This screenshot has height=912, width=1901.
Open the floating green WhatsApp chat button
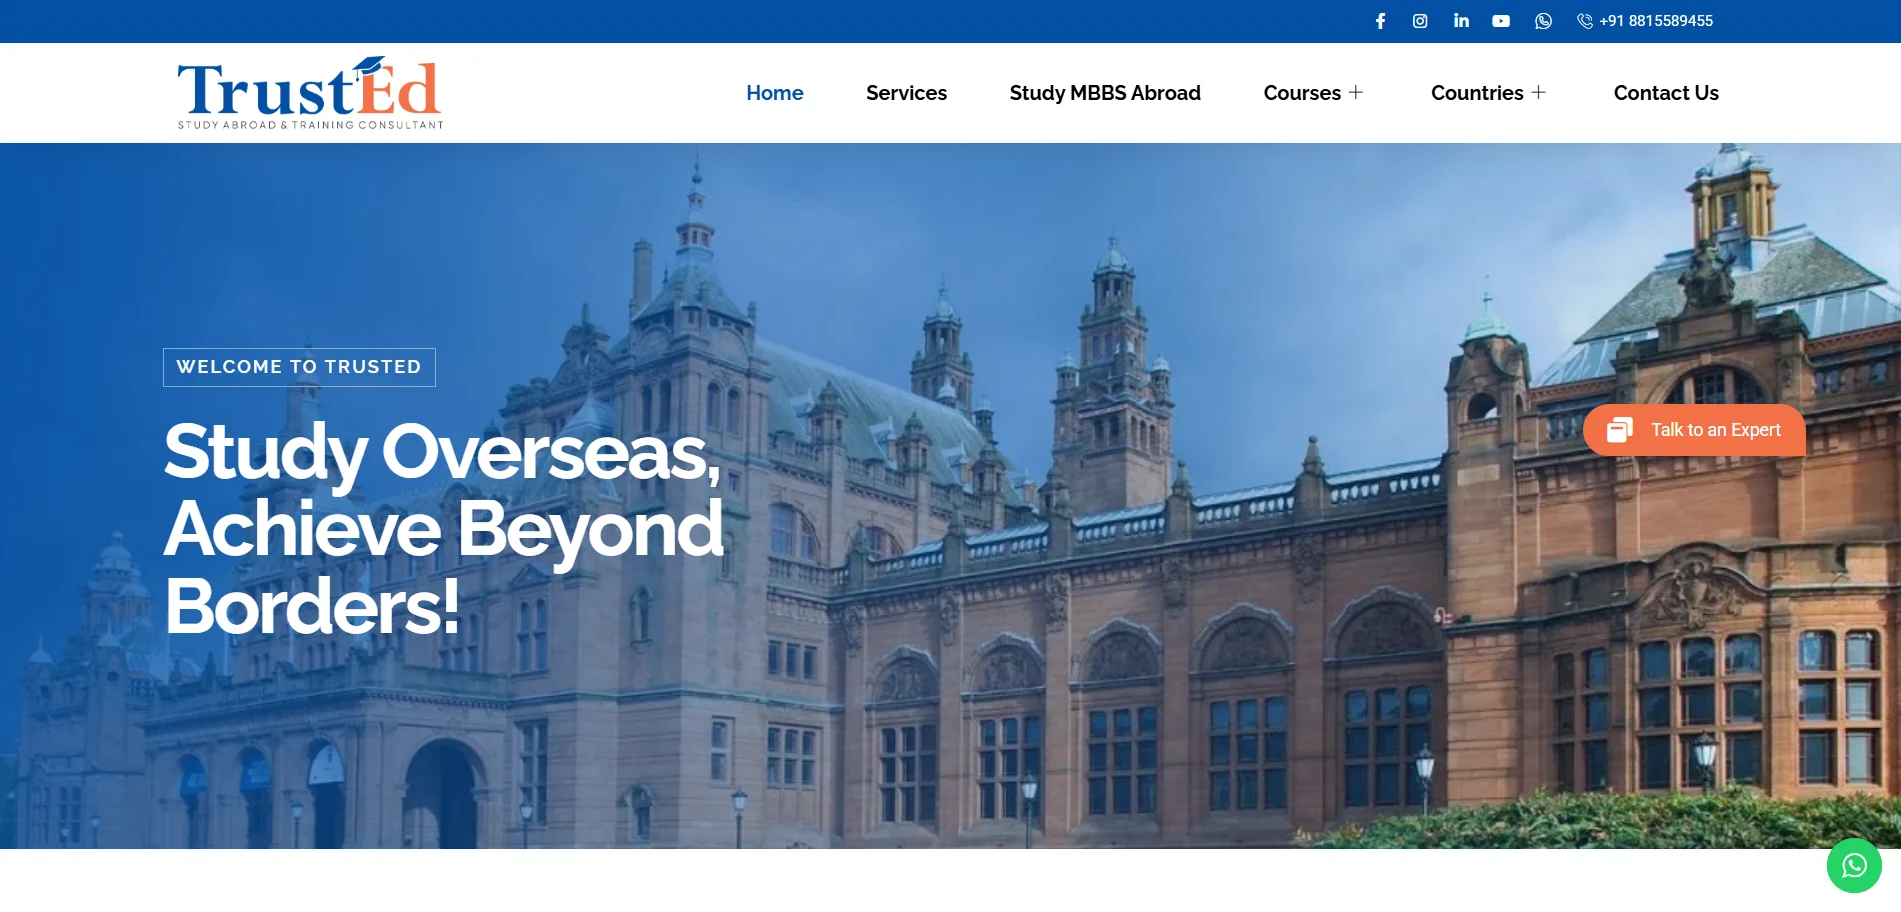(1854, 865)
